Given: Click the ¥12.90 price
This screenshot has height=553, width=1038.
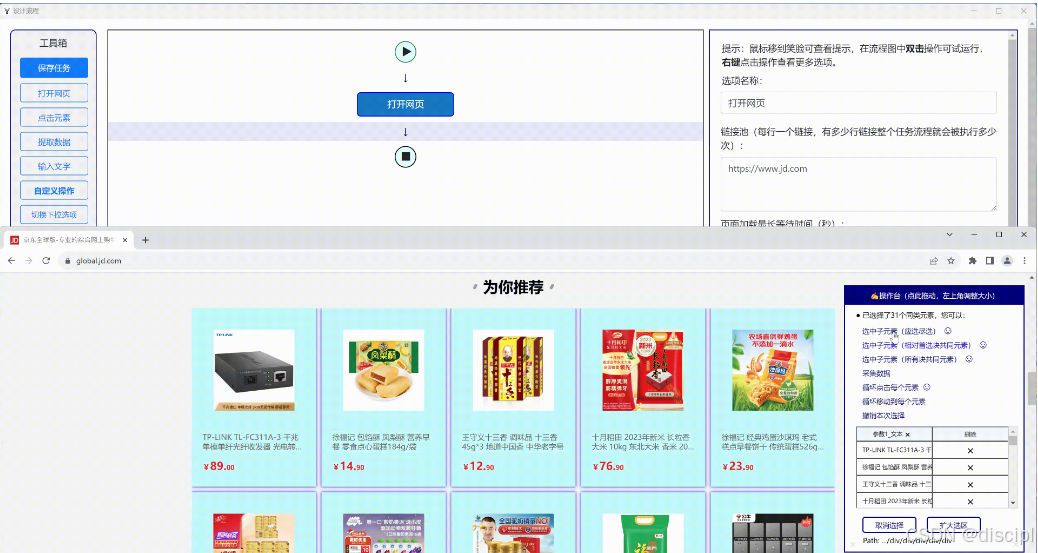Looking at the screenshot, I should tap(479, 466).
